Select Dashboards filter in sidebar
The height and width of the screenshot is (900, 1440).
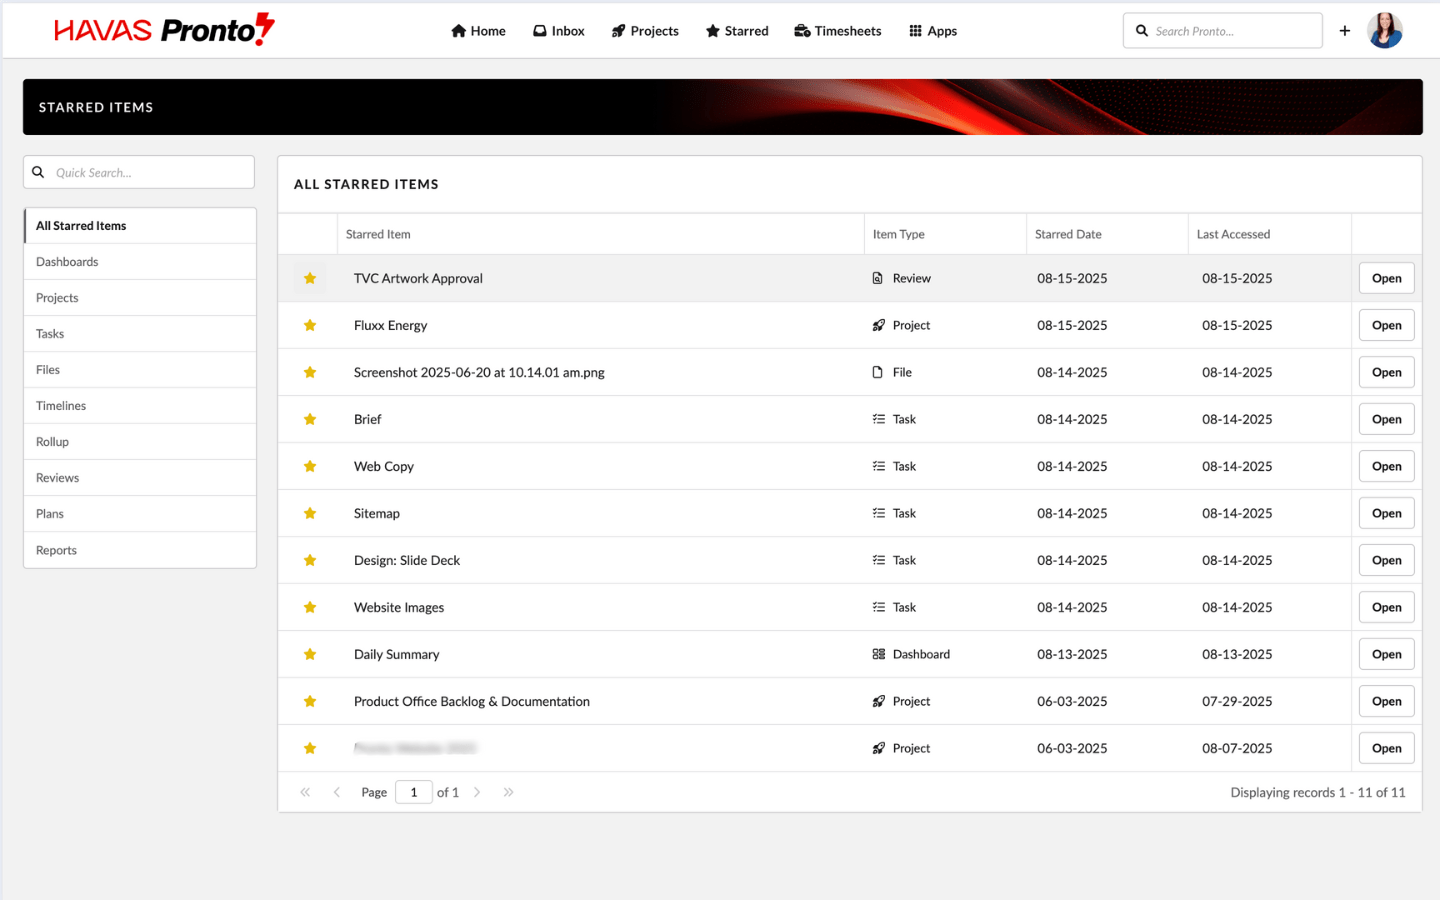(x=67, y=262)
